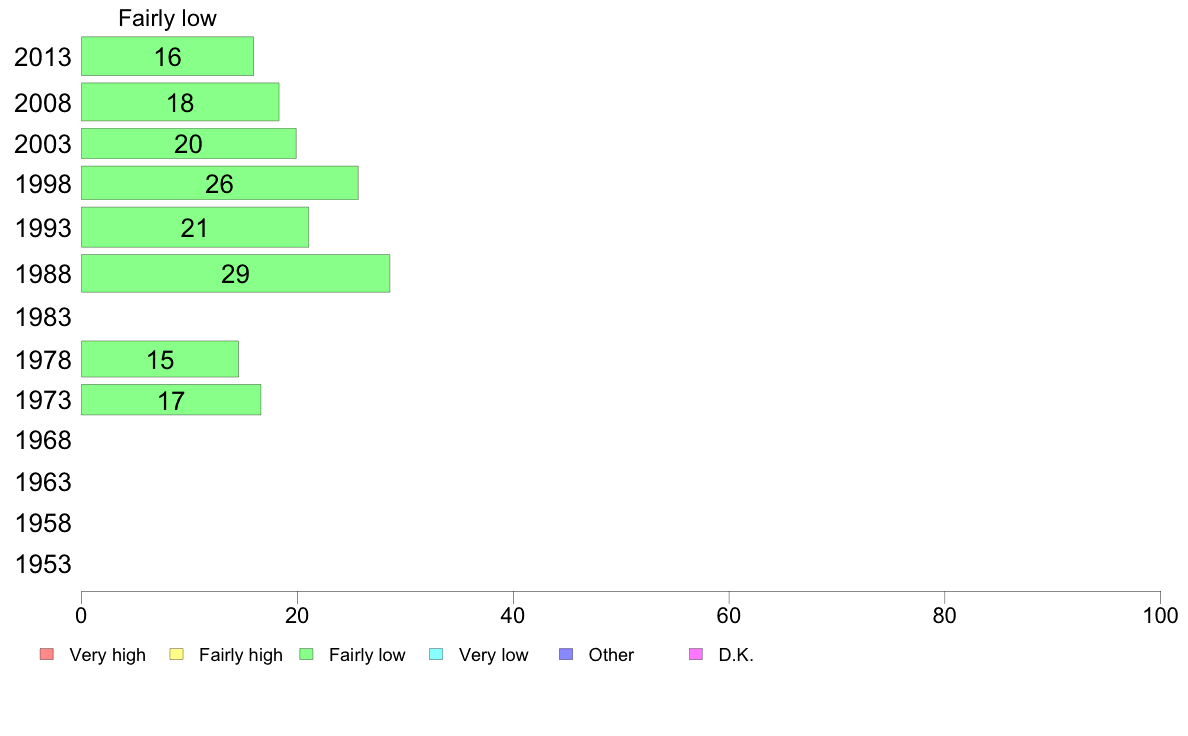The width and height of the screenshot is (1188, 736).
Task: Click the green Fairly low legend swatch
Action: [x=306, y=654]
